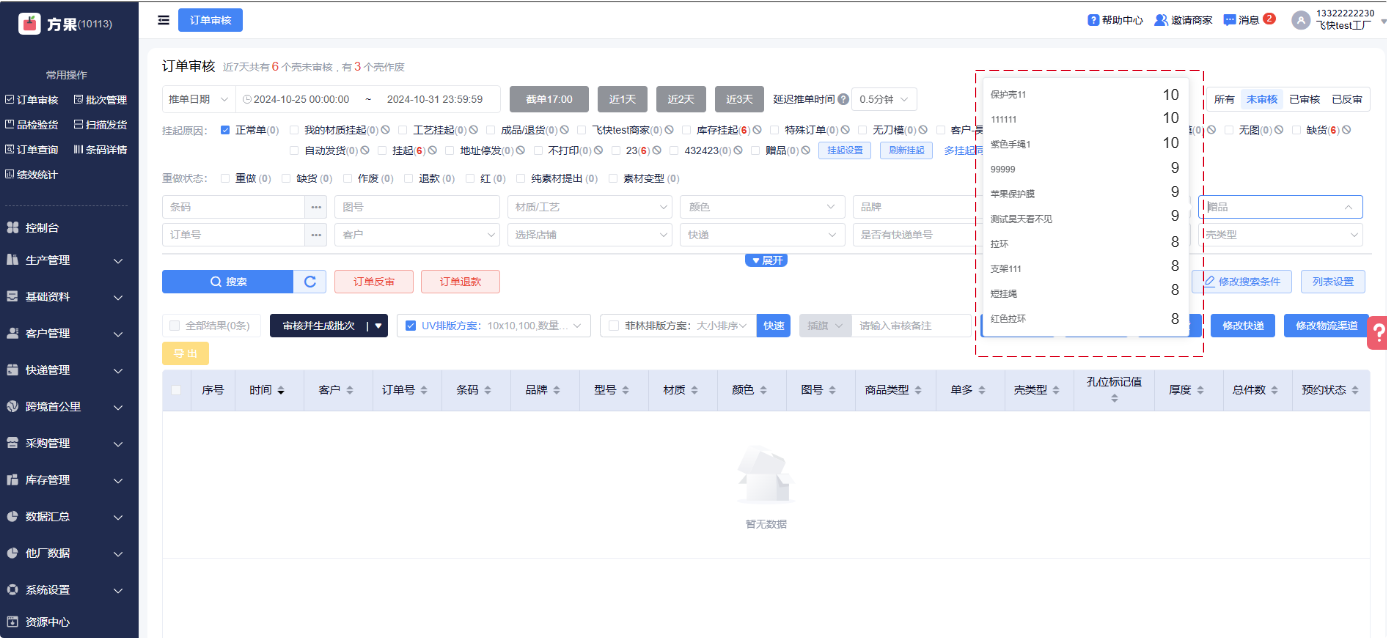Image resolution: width=1387 pixels, height=638 pixels.
Task: Open 扫描发货 shortcut in sidebar
Action: [100, 125]
